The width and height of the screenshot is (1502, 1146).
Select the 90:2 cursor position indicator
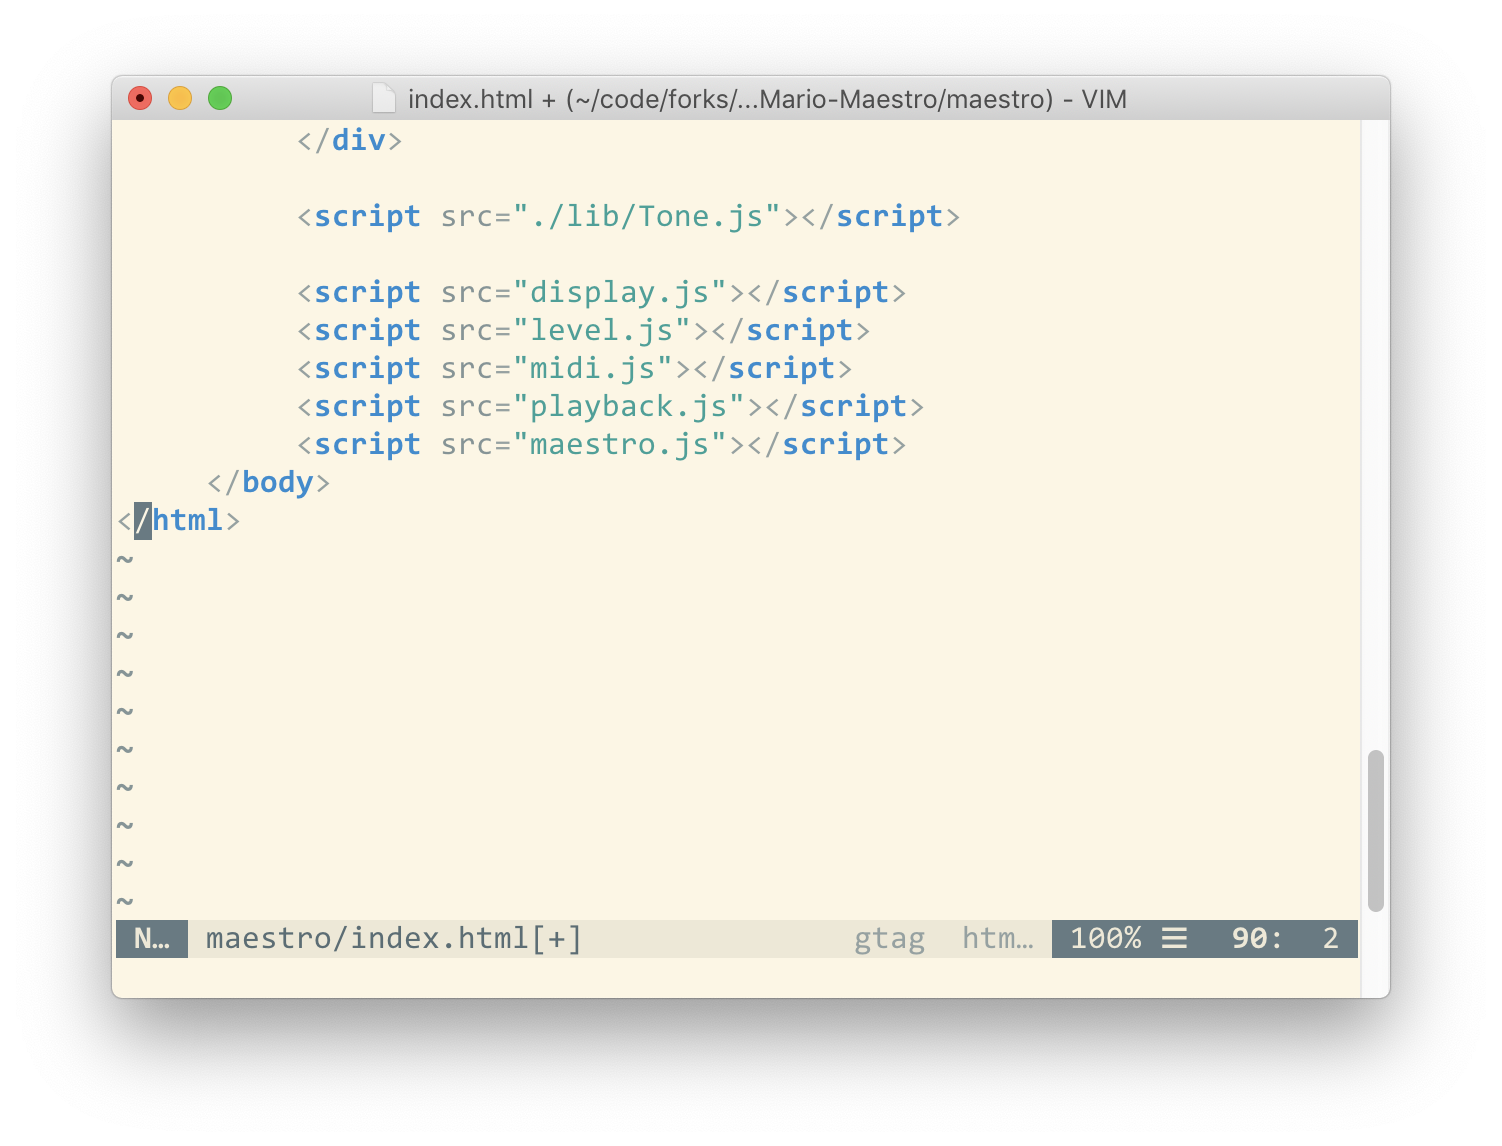coord(1283,938)
